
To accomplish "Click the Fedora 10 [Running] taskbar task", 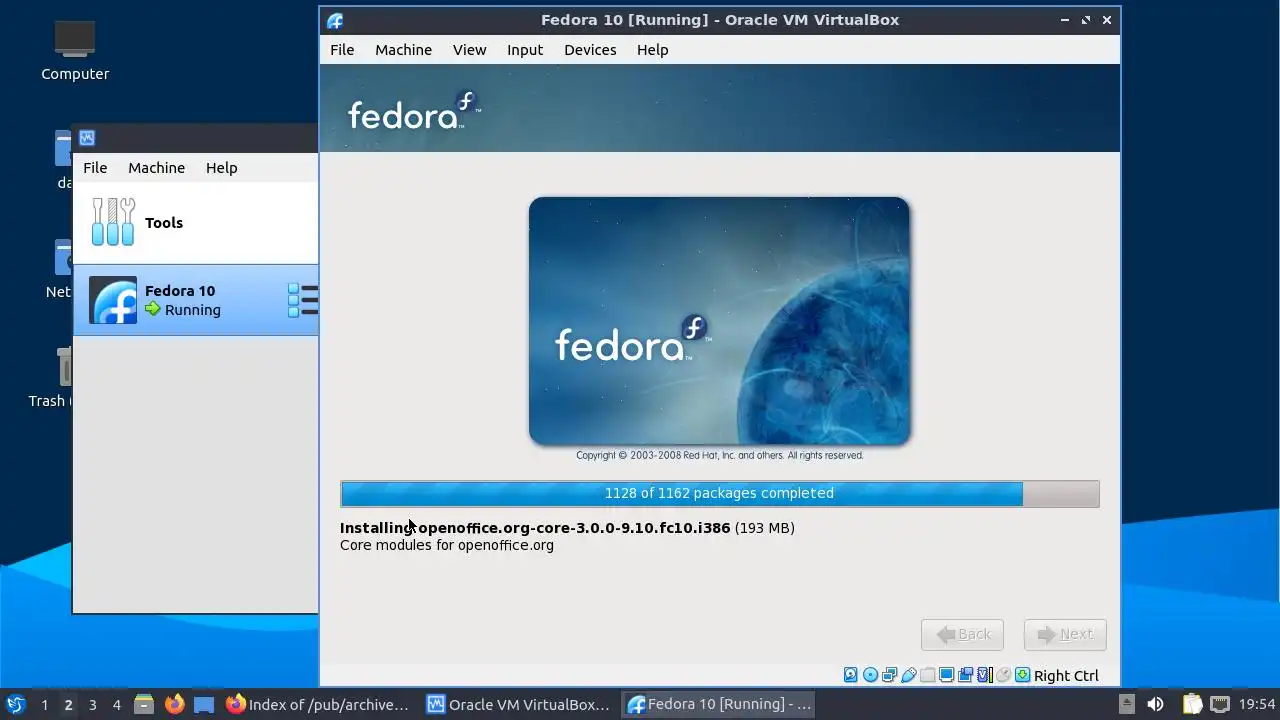I will (x=718, y=704).
